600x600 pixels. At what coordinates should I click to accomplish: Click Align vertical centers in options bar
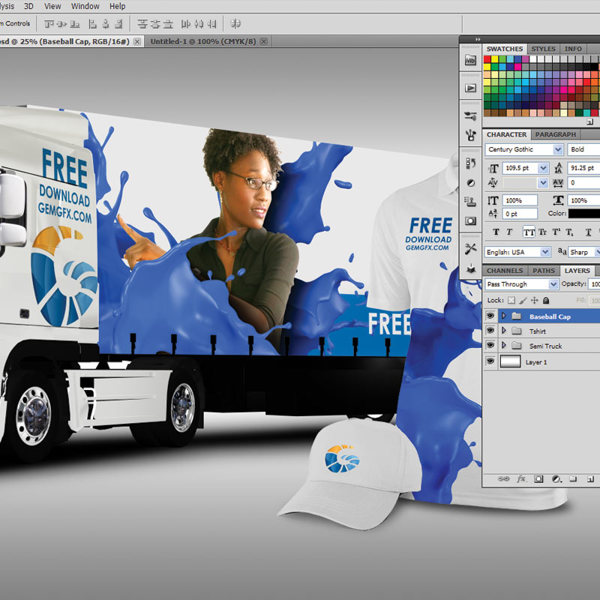tap(62, 24)
